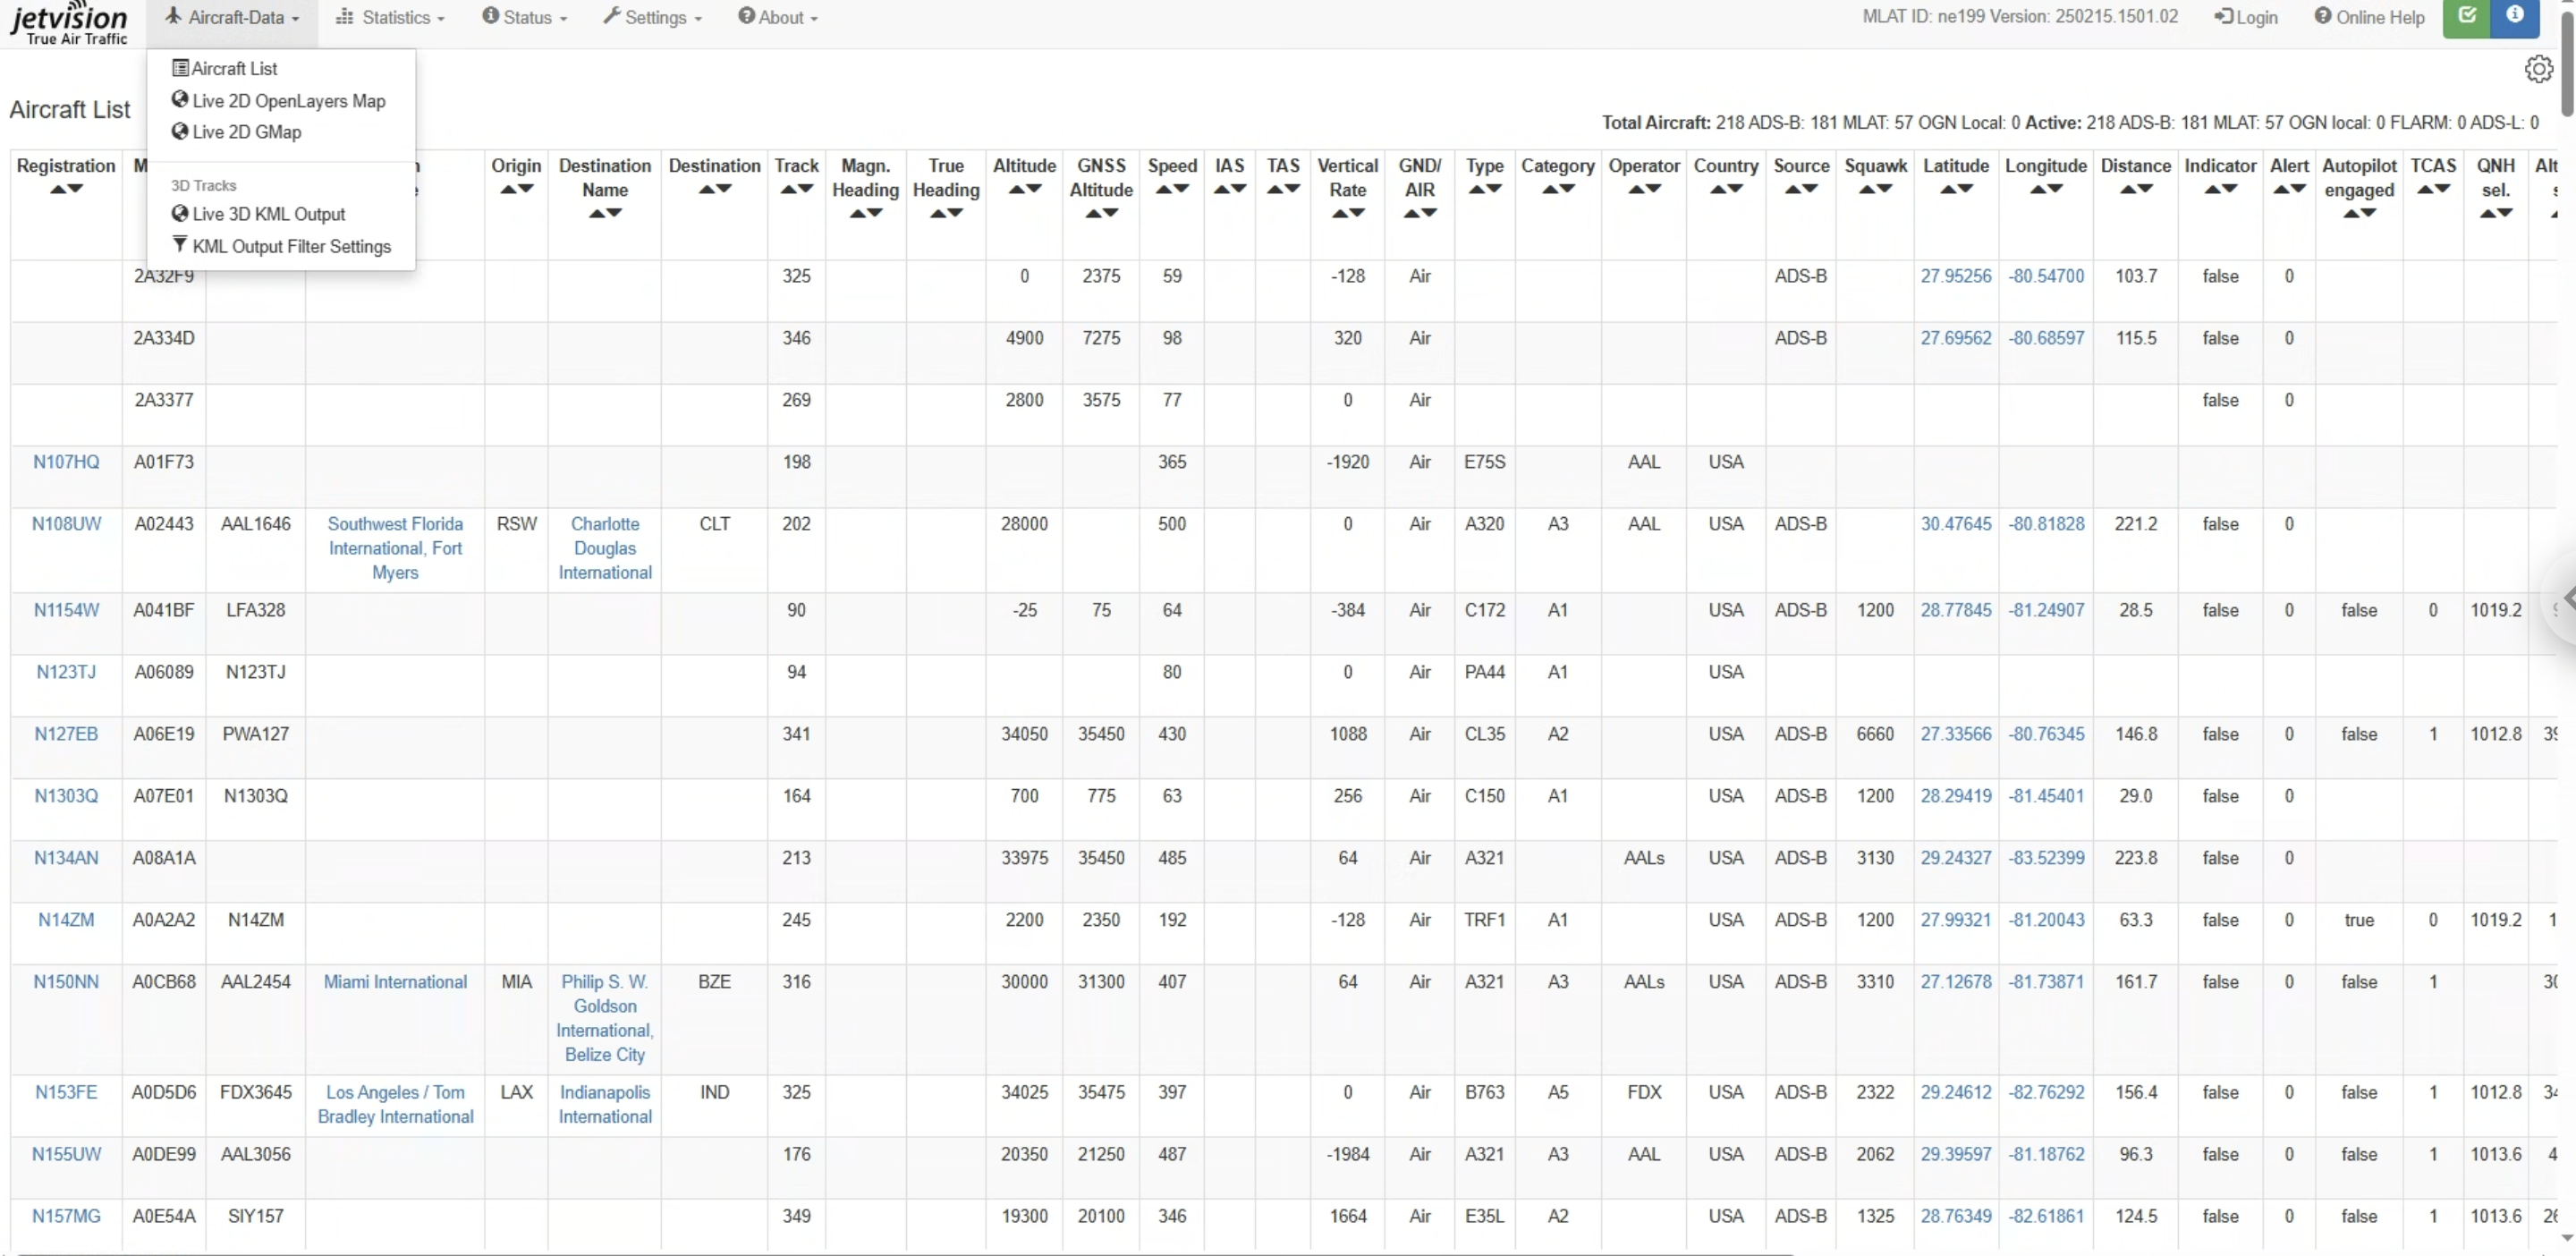Open Live 3D KML Output
Viewport: 2576px width, 1256px height.
(x=258, y=214)
